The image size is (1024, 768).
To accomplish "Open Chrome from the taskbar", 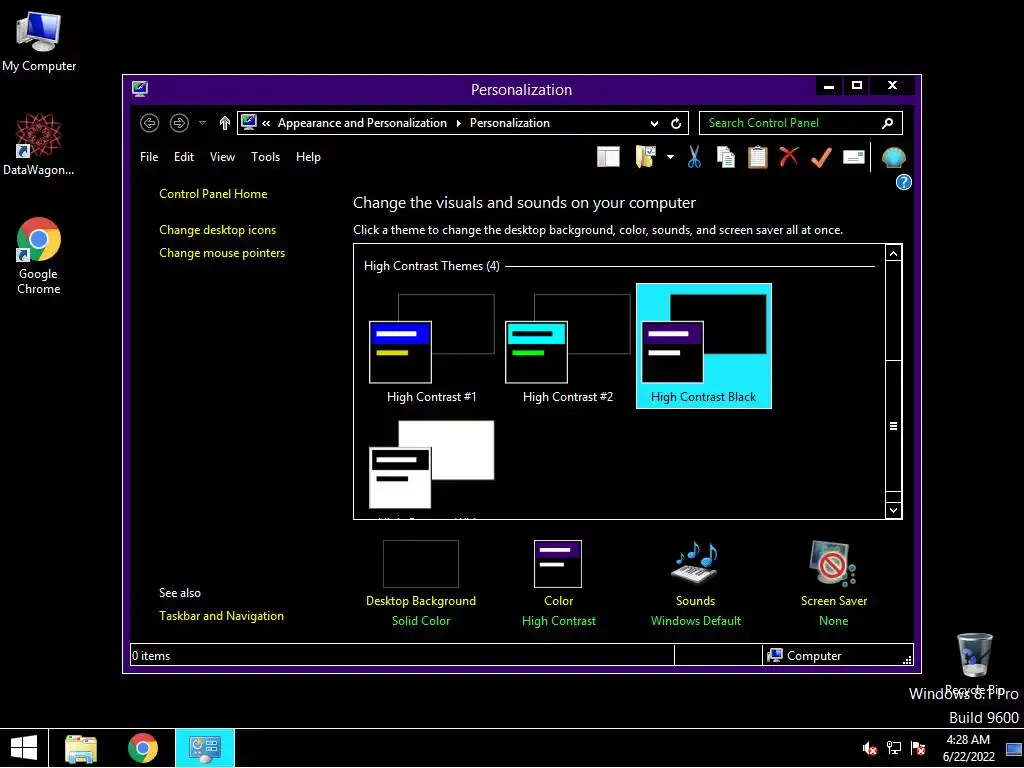I will click(x=142, y=748).
